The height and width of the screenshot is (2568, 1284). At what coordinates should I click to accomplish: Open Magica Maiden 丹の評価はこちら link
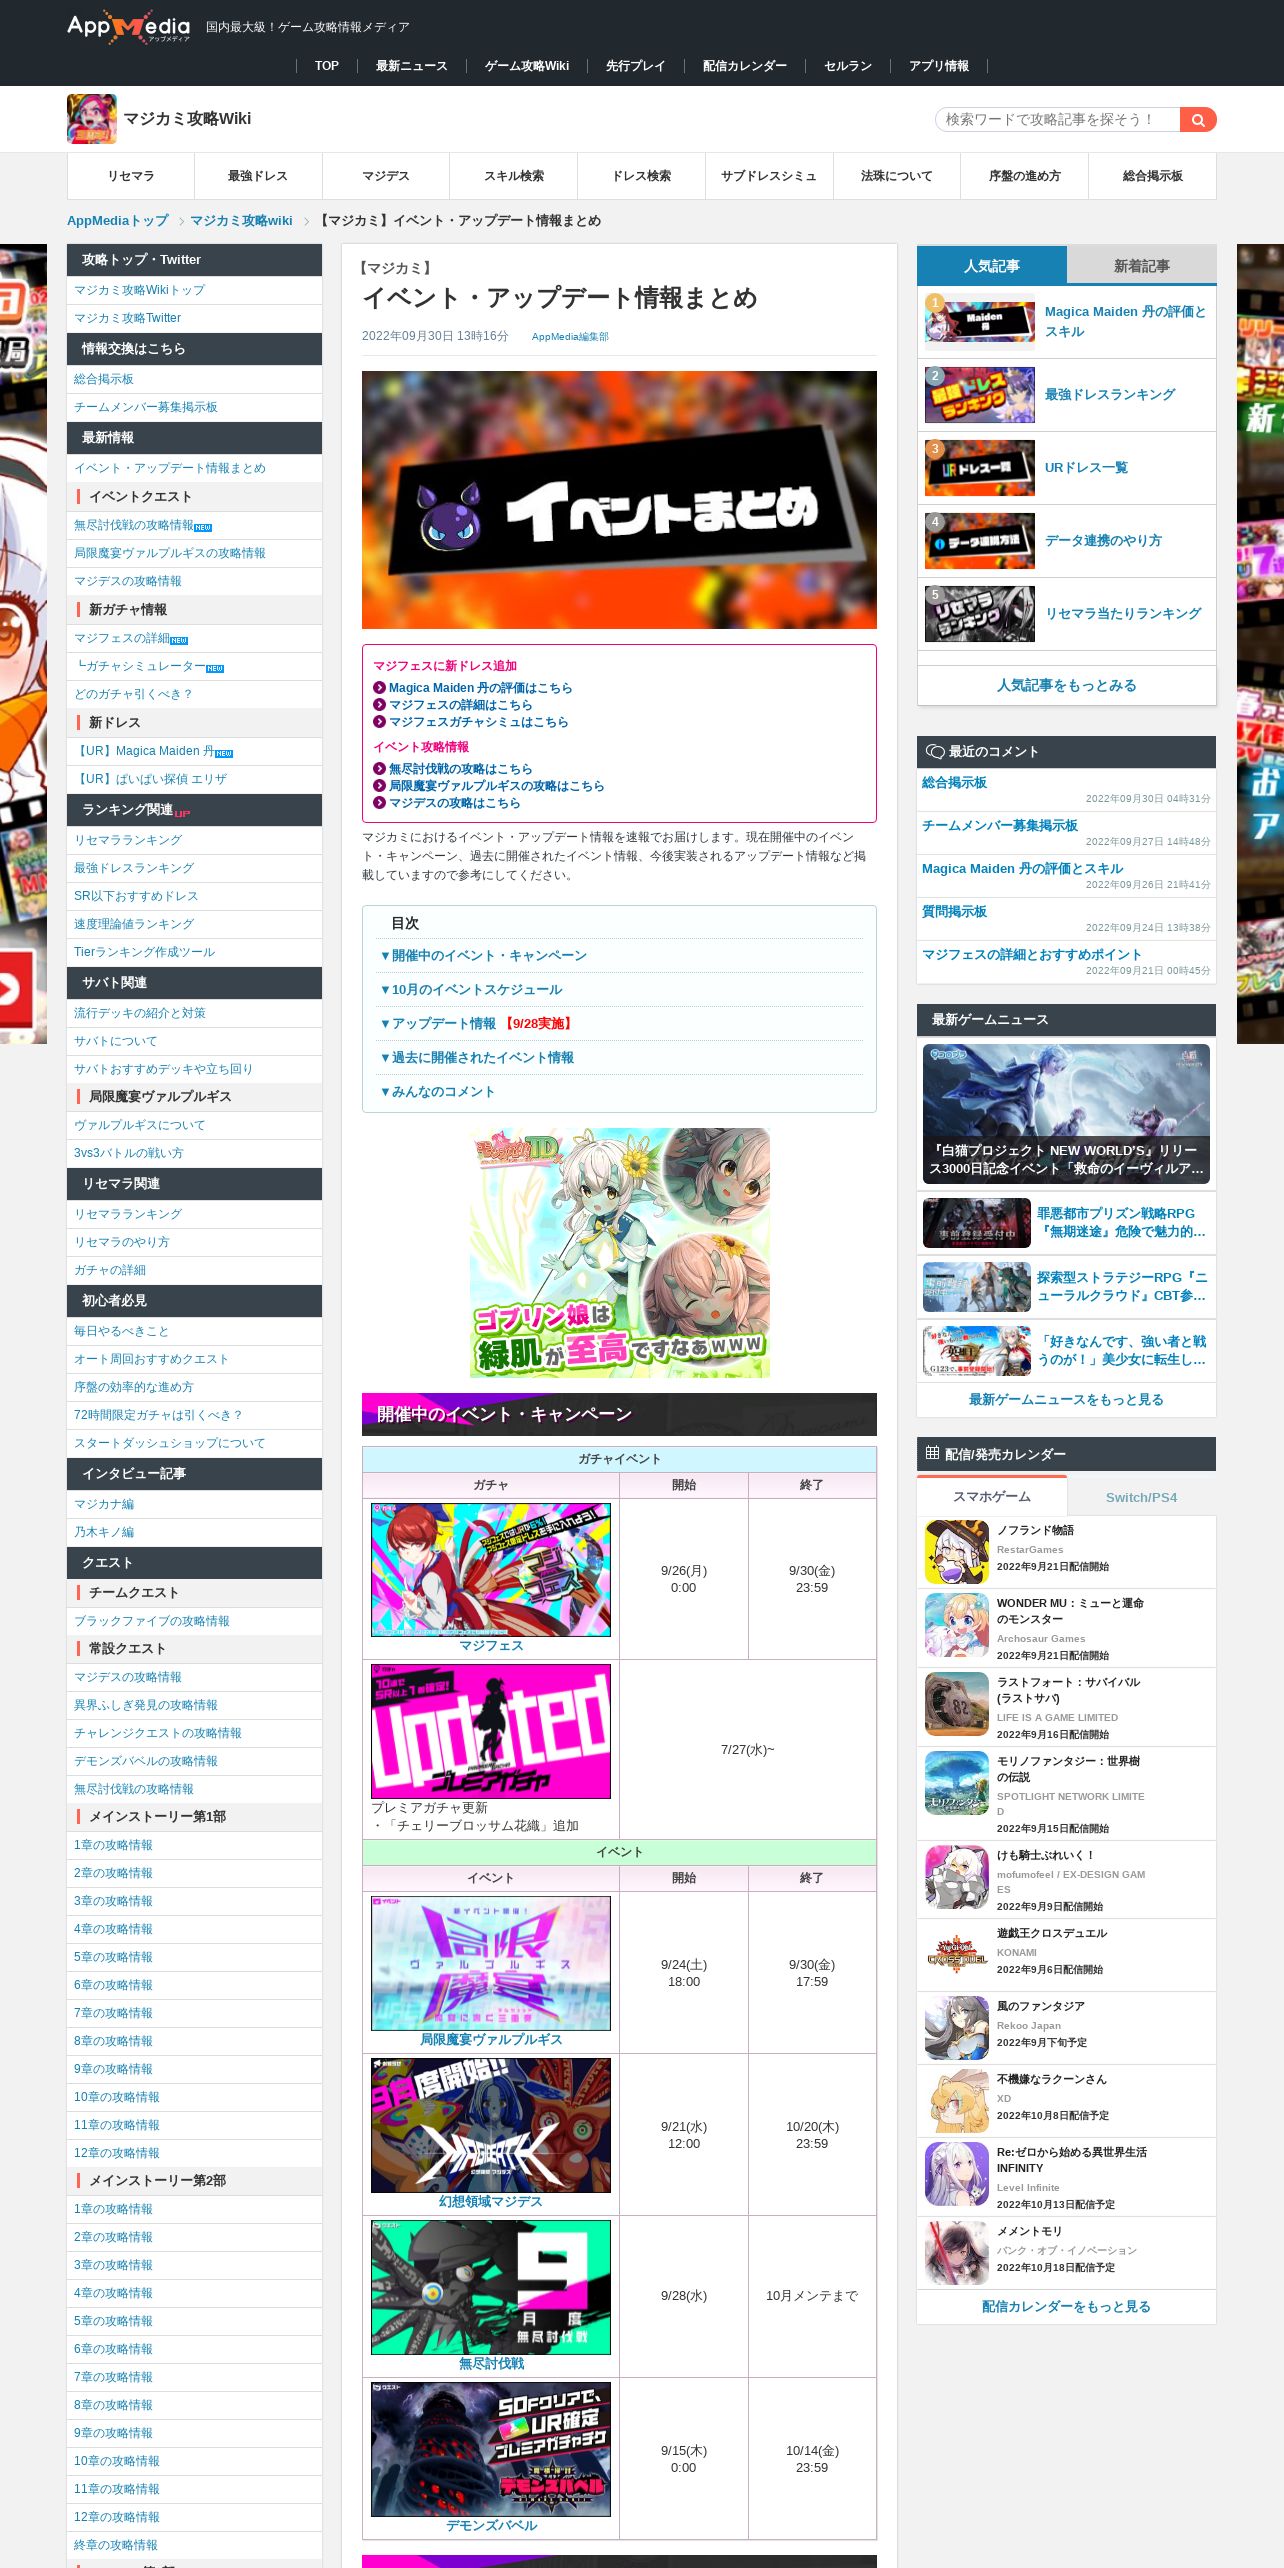tap(480, 688)
